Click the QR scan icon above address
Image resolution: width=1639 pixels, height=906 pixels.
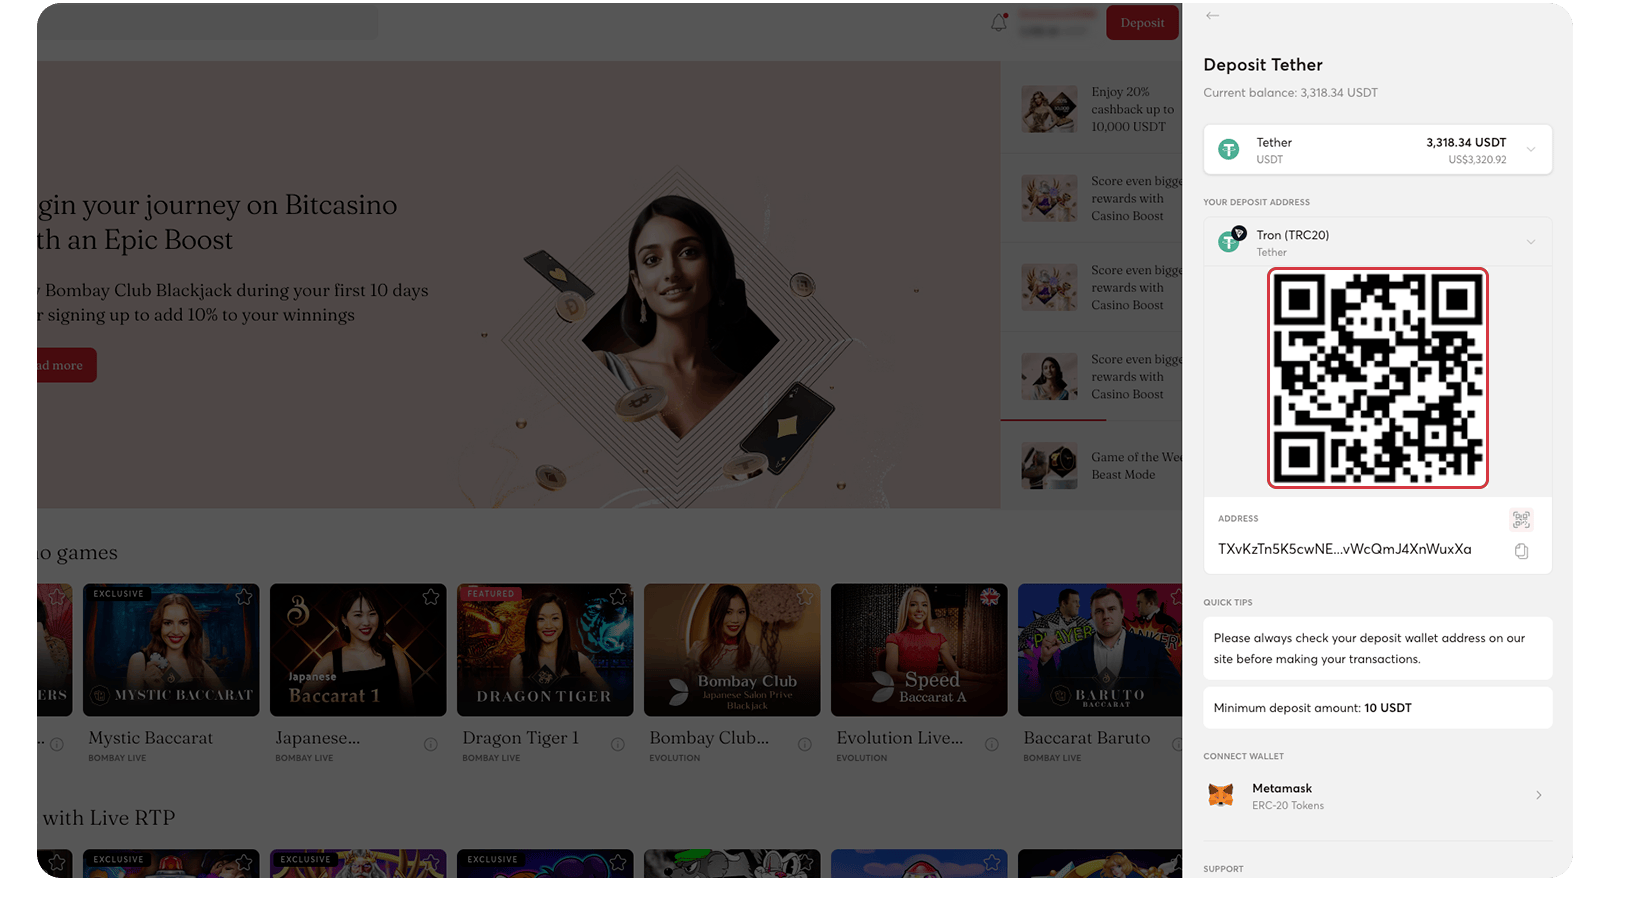pyautogui.click(x=1521, y=519)
